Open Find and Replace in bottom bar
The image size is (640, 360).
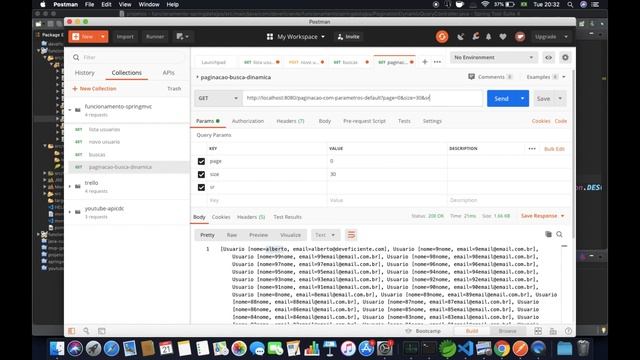click(x=86, y=331)
